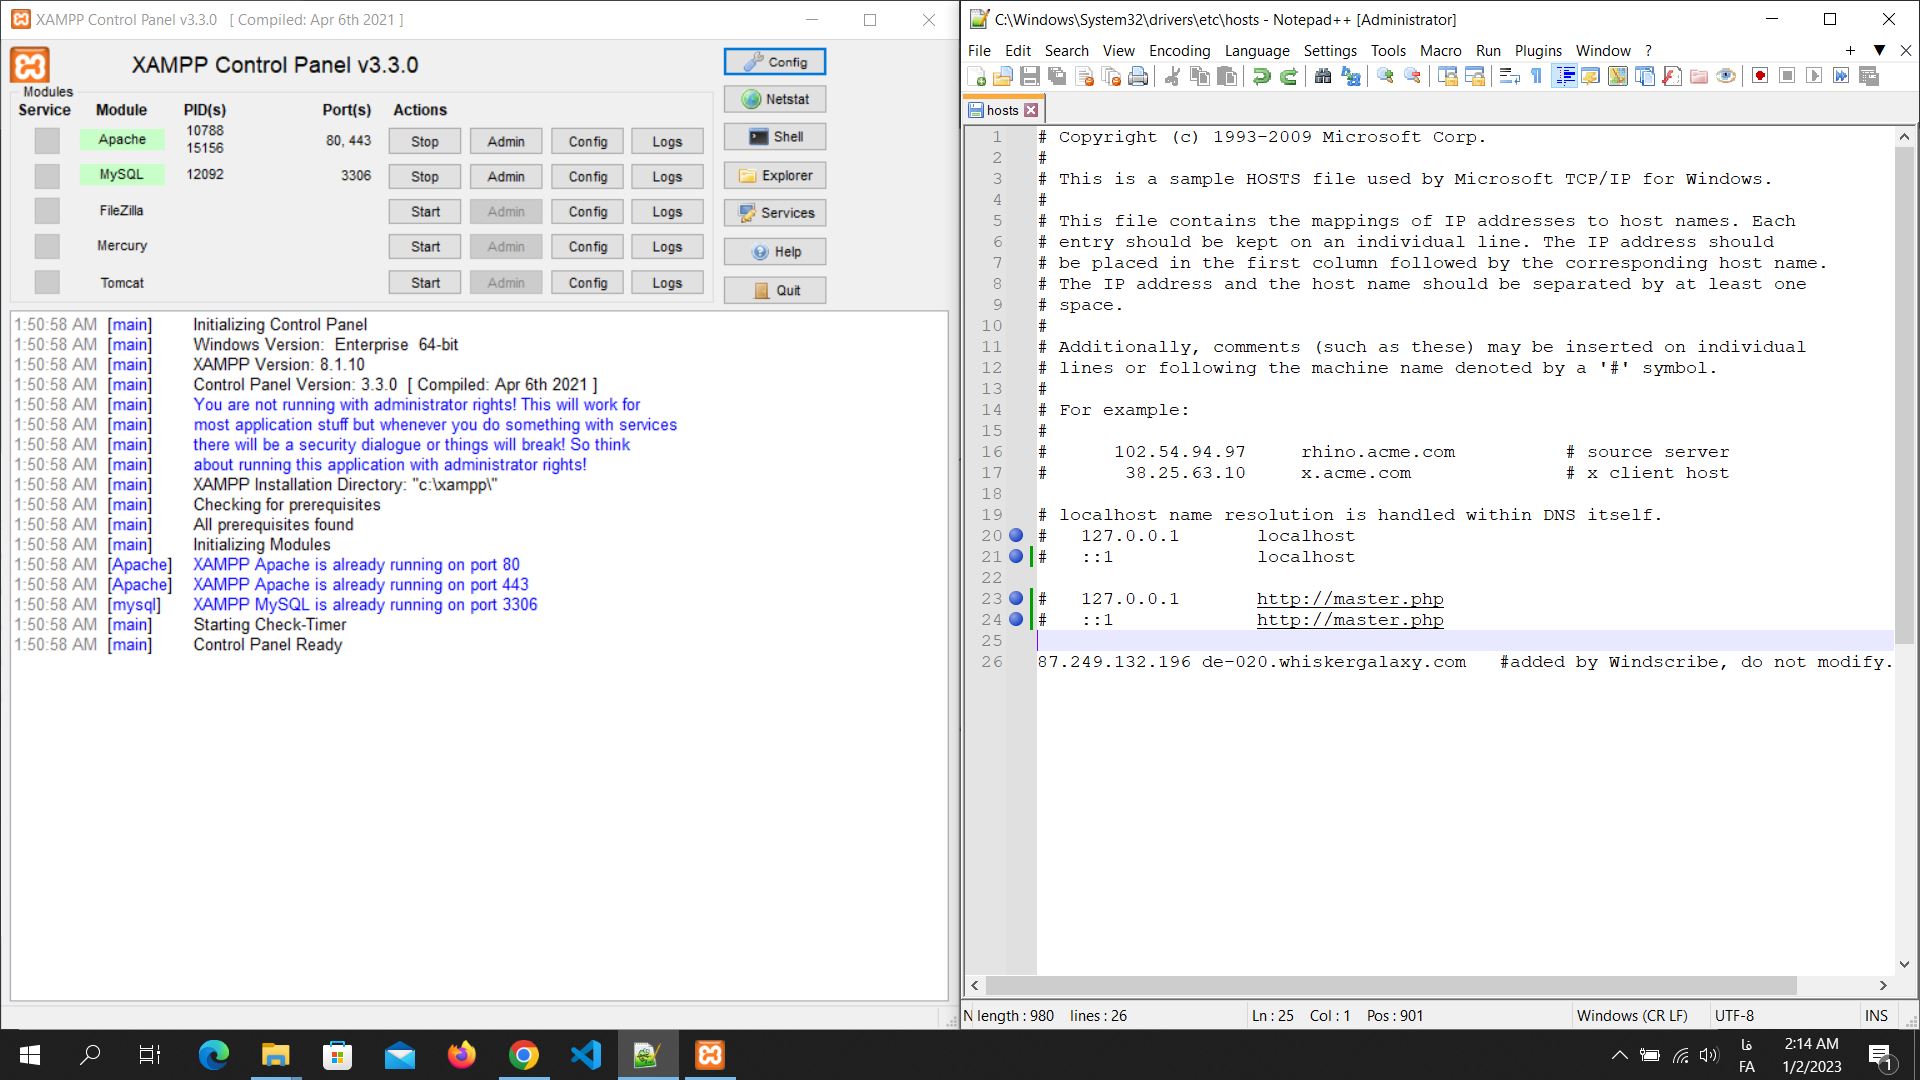The width and height of the screenshot is (1920, 1080).
Task: Click the Copy toolbar icon
Action: pyautogui.click(x=1200, y=77)
